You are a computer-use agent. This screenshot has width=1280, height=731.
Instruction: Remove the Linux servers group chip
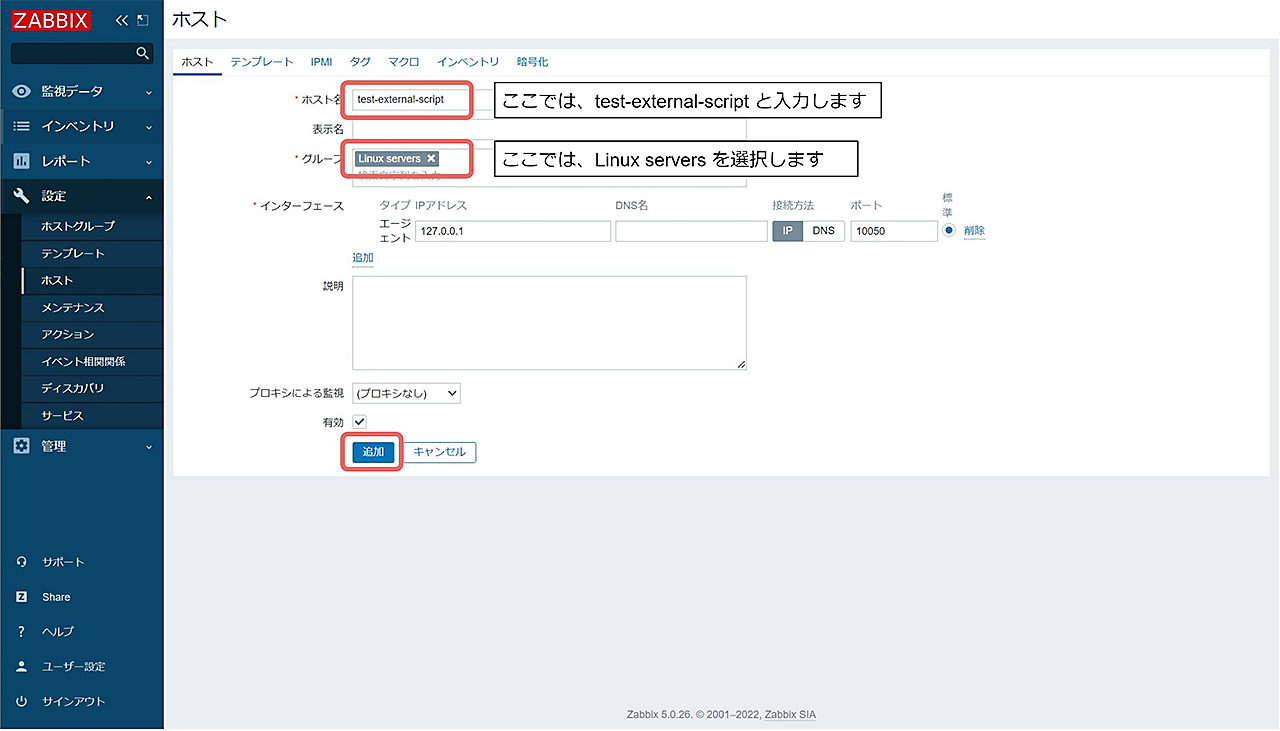tap(431, 157)
